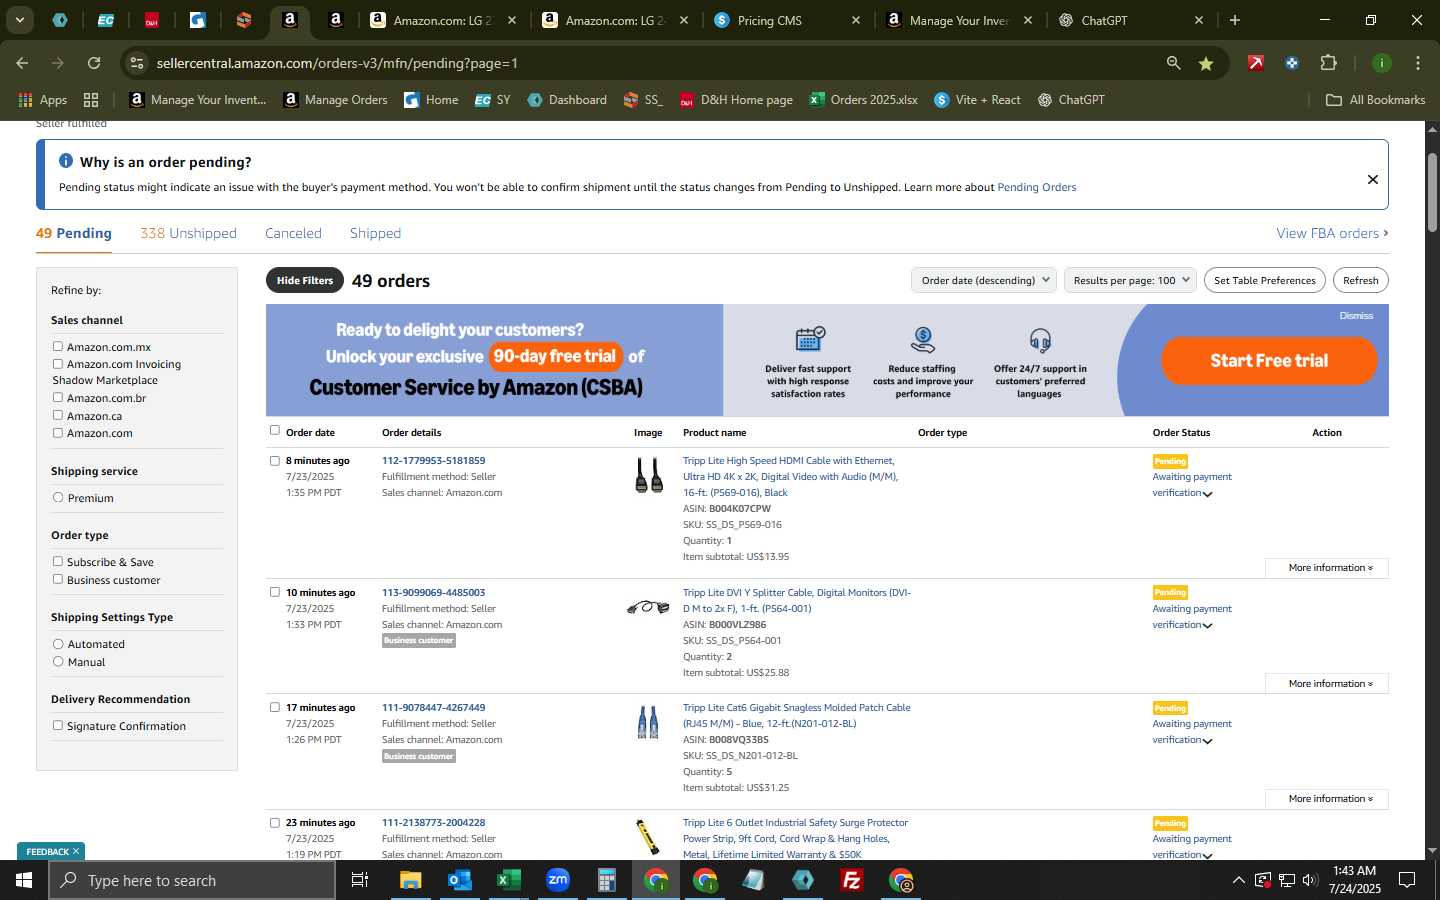
Task: Click the Hide Filters button
Action: pyautogui.click(x=305, y=280)
